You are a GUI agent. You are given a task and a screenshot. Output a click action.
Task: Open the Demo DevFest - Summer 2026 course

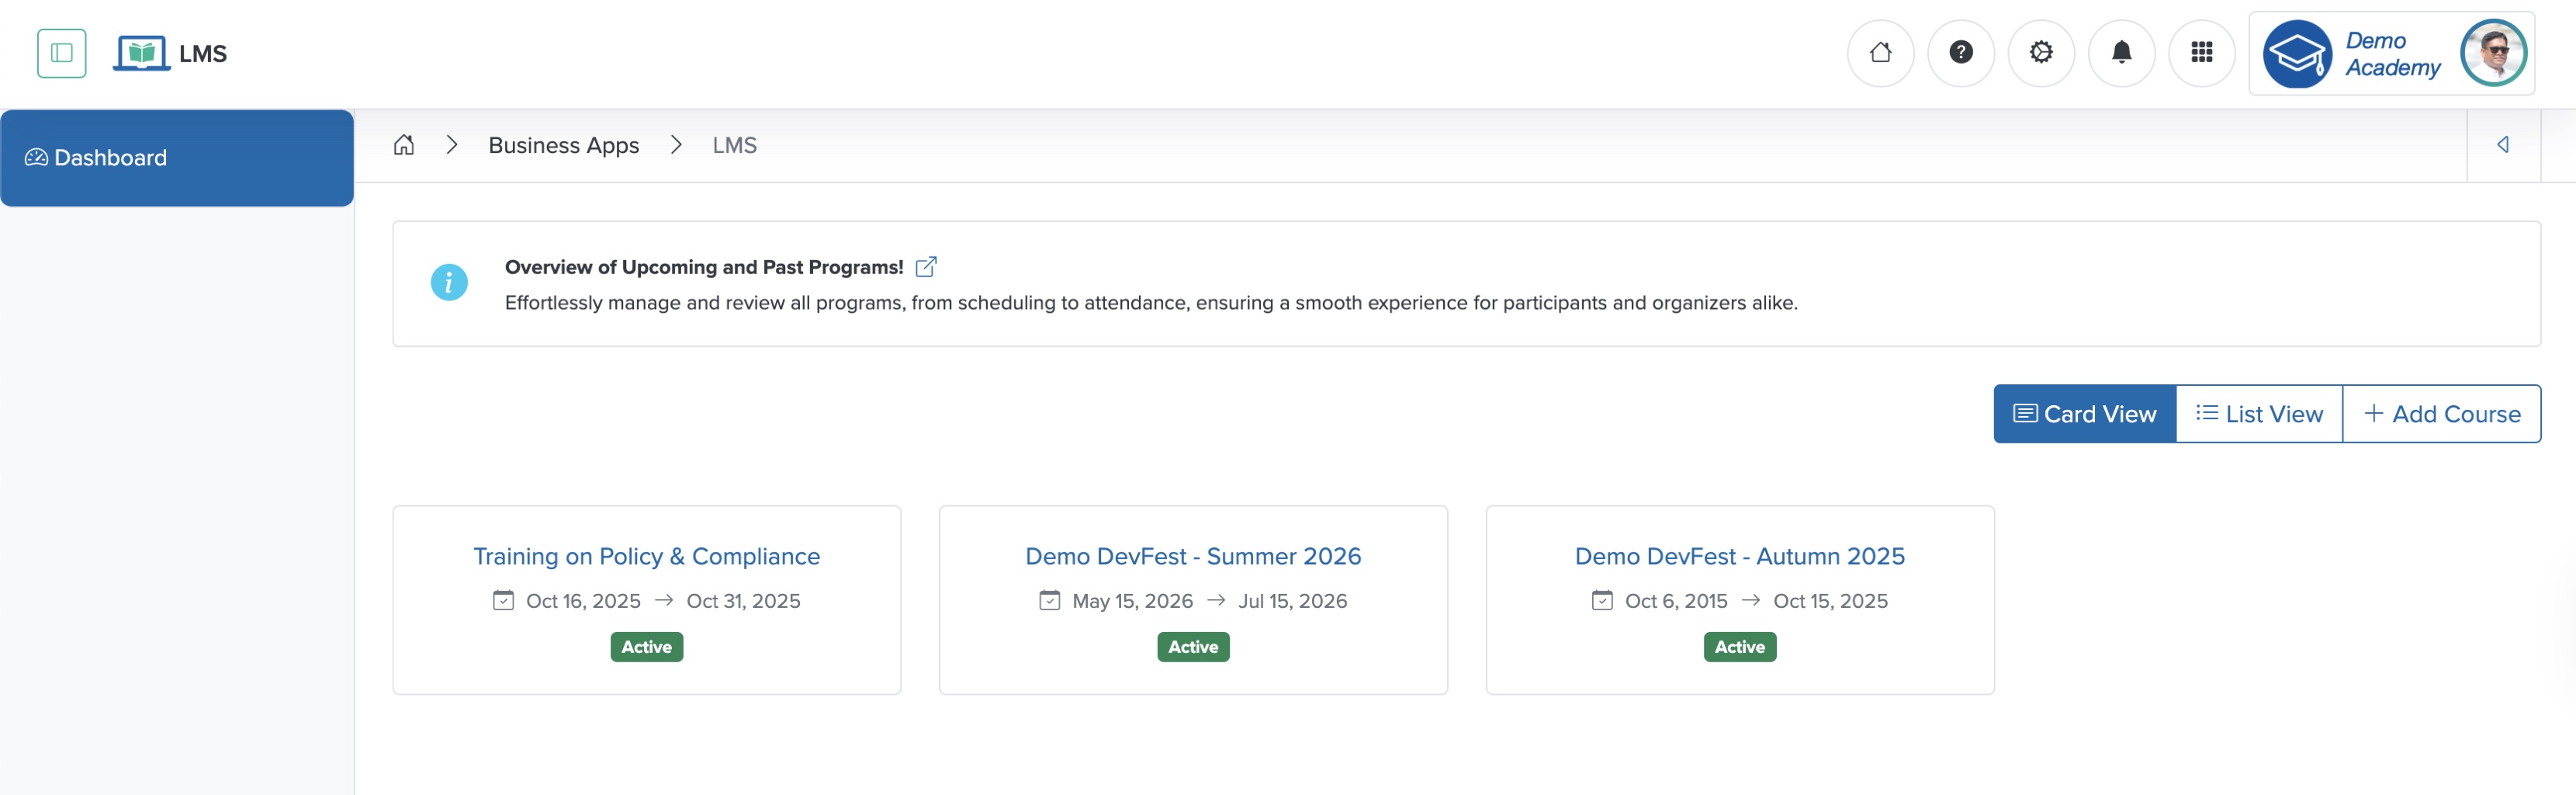point(1193,556)
